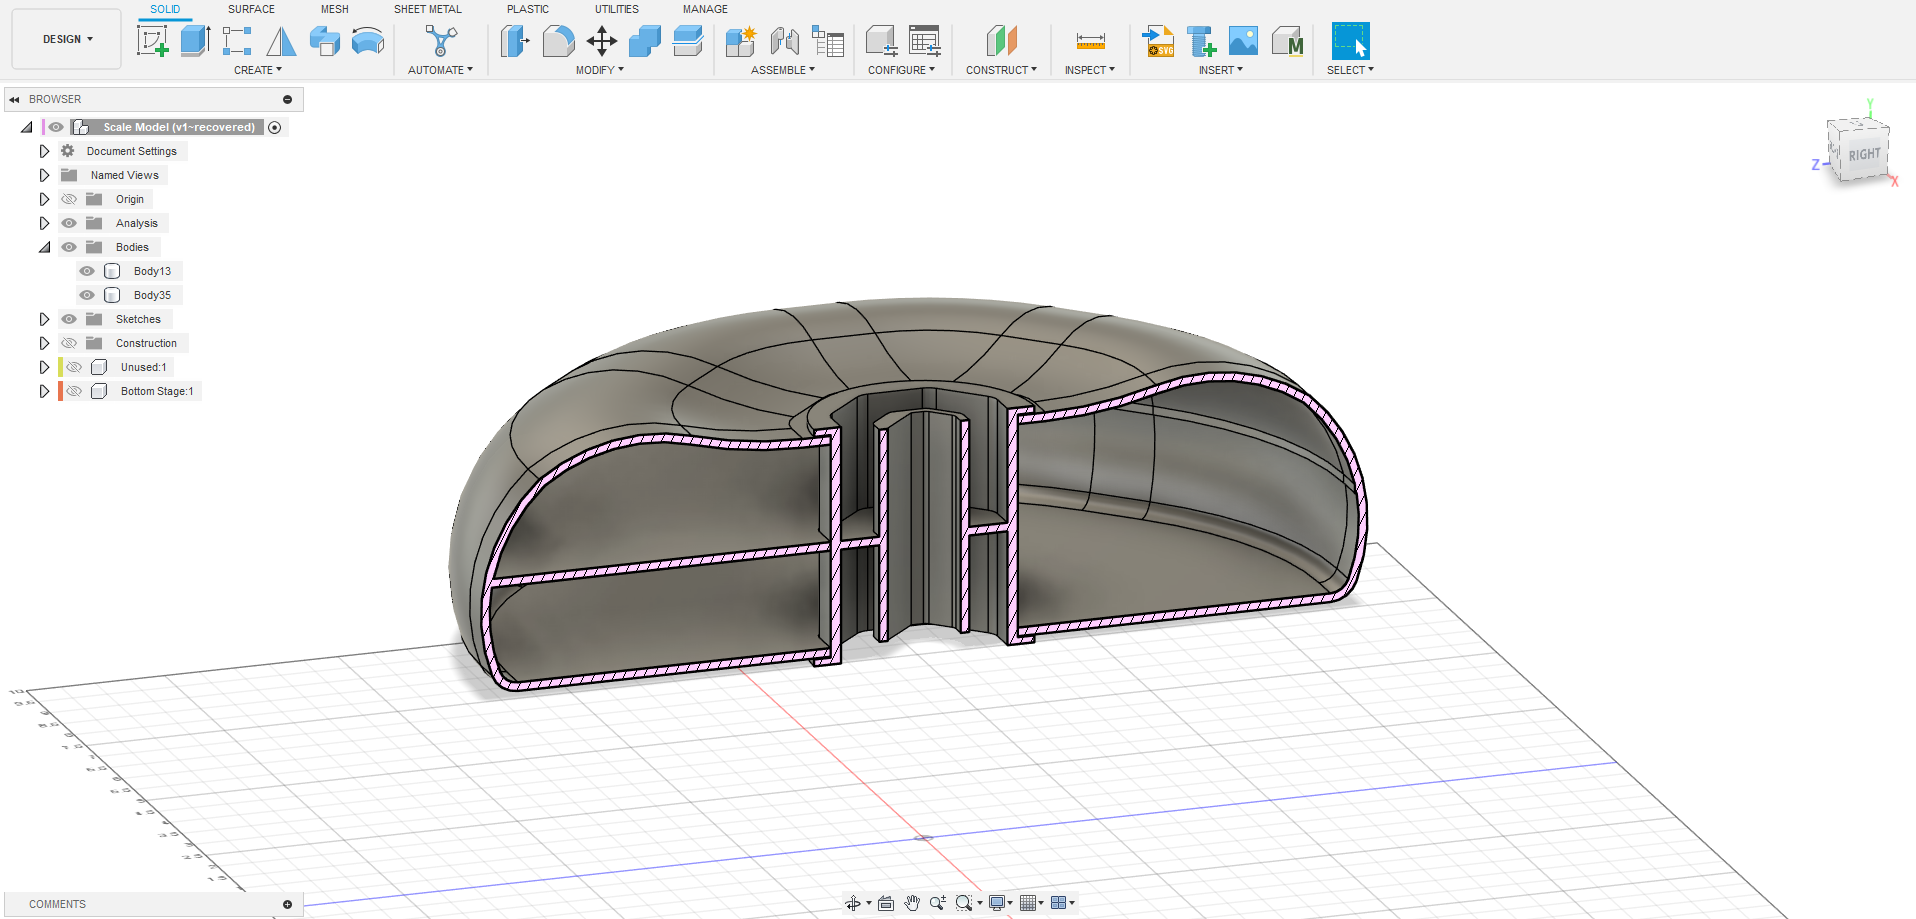Image resolution: width=1916 pixels, height=919 pixels.
Task: Click the Pan hand icon in navigation bar
Action: (x=912, y=903)
